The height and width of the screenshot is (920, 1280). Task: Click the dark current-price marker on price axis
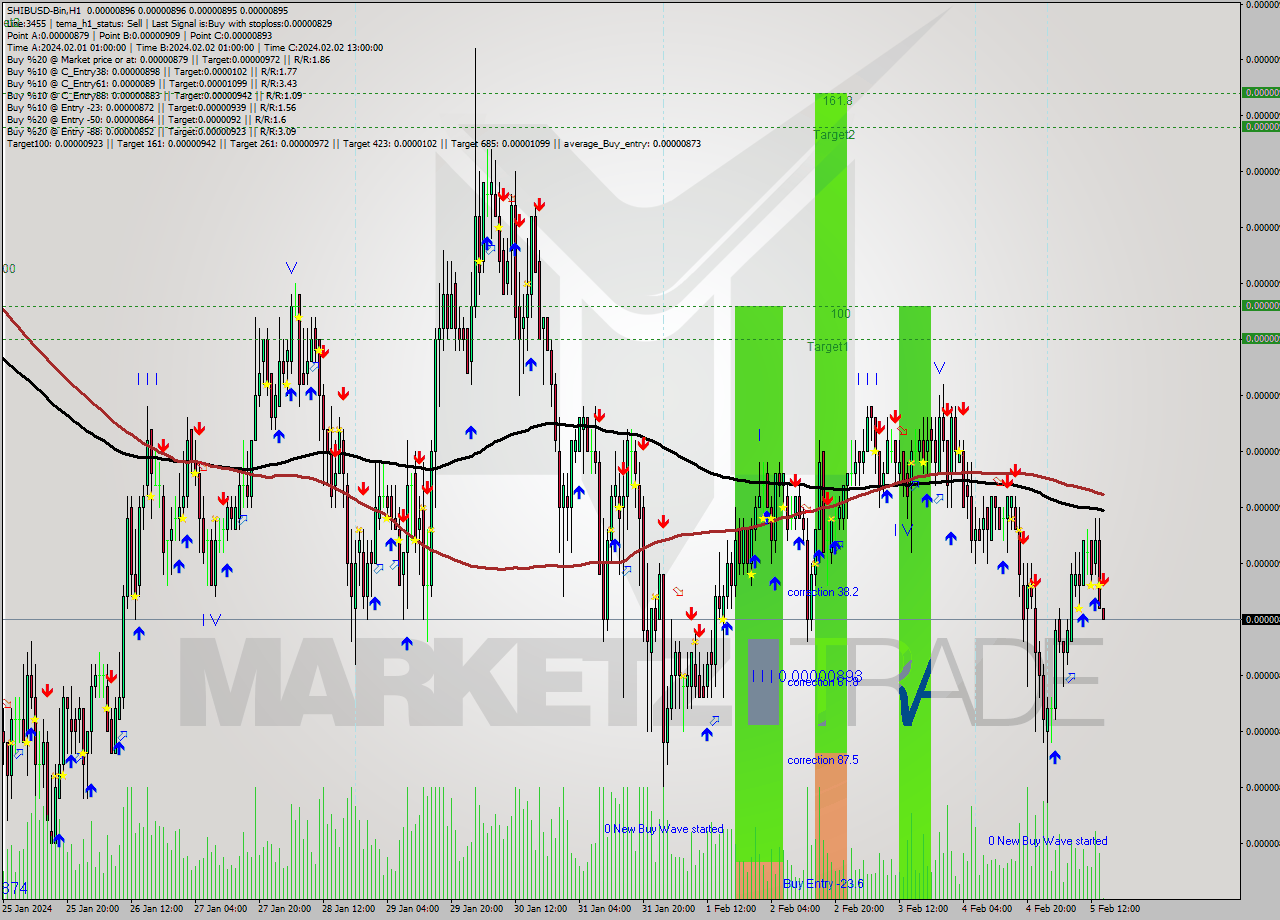1261,620
